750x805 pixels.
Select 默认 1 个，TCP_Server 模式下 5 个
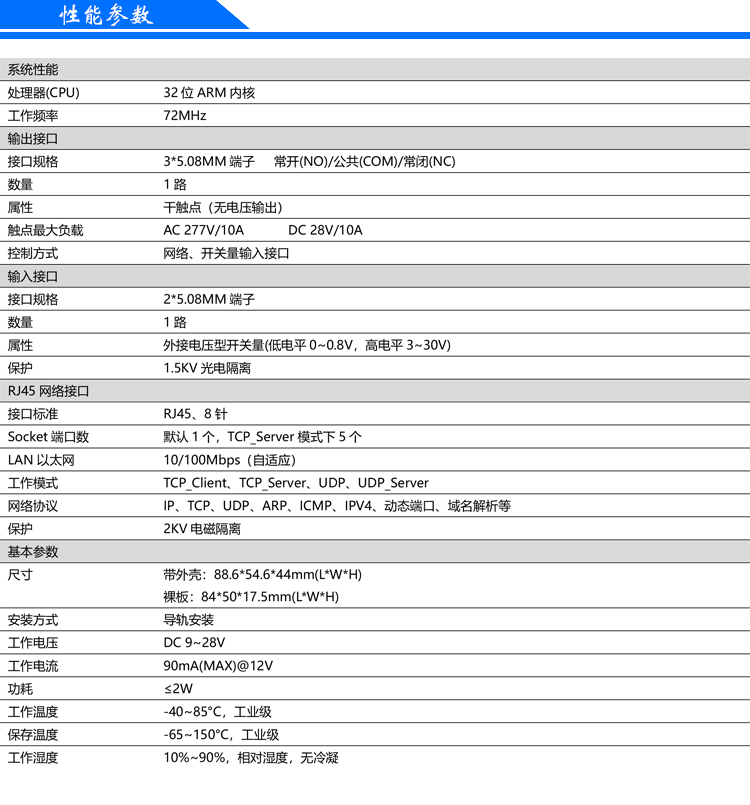(x=262, y=437)
